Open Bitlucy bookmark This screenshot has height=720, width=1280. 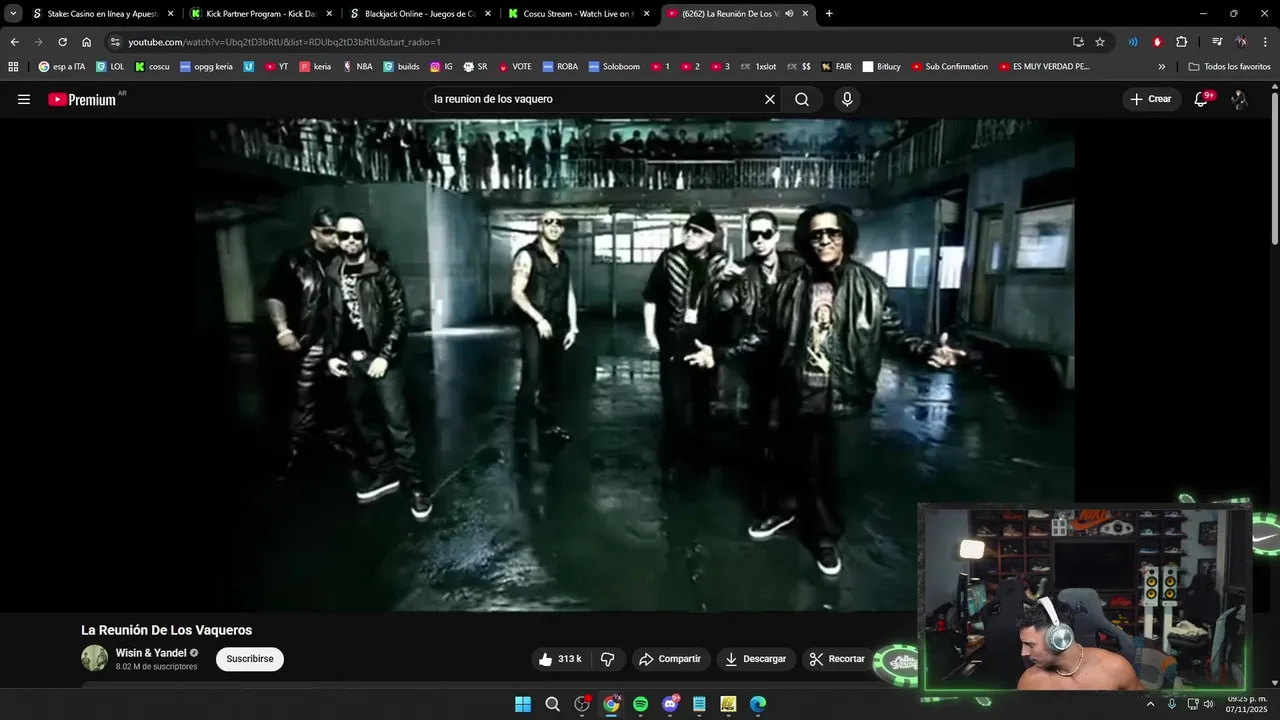[881, 67]
